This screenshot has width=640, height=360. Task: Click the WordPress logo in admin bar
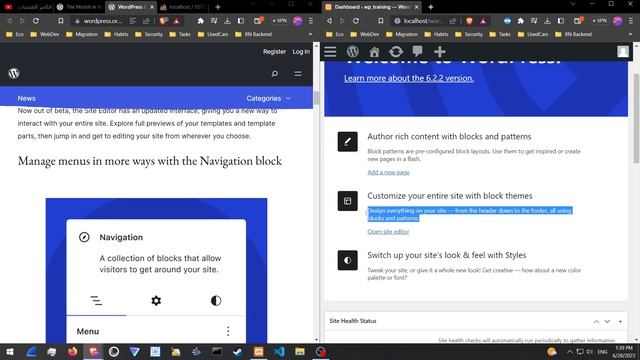click(353, 52)
